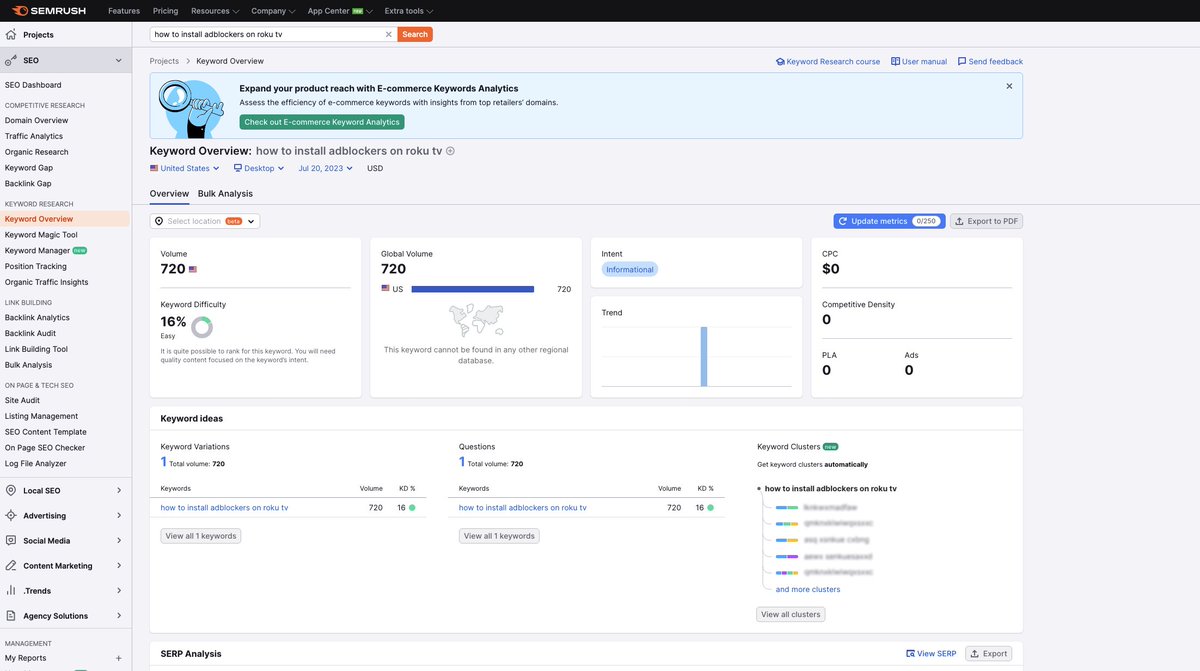This screenshot has width=1200, height=671.
Task: Click the Social Media icon
Action: pos(12,541)
